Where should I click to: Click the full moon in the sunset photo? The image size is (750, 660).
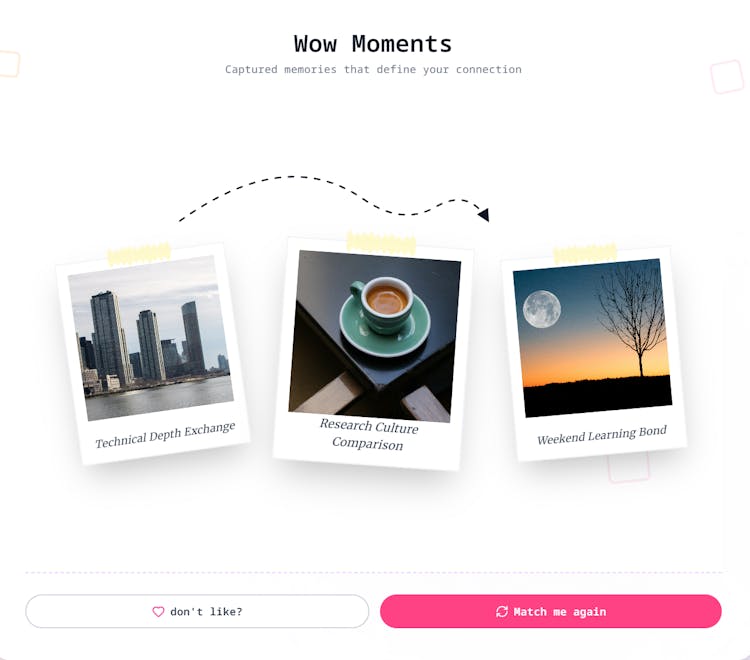tap(542, 309)
